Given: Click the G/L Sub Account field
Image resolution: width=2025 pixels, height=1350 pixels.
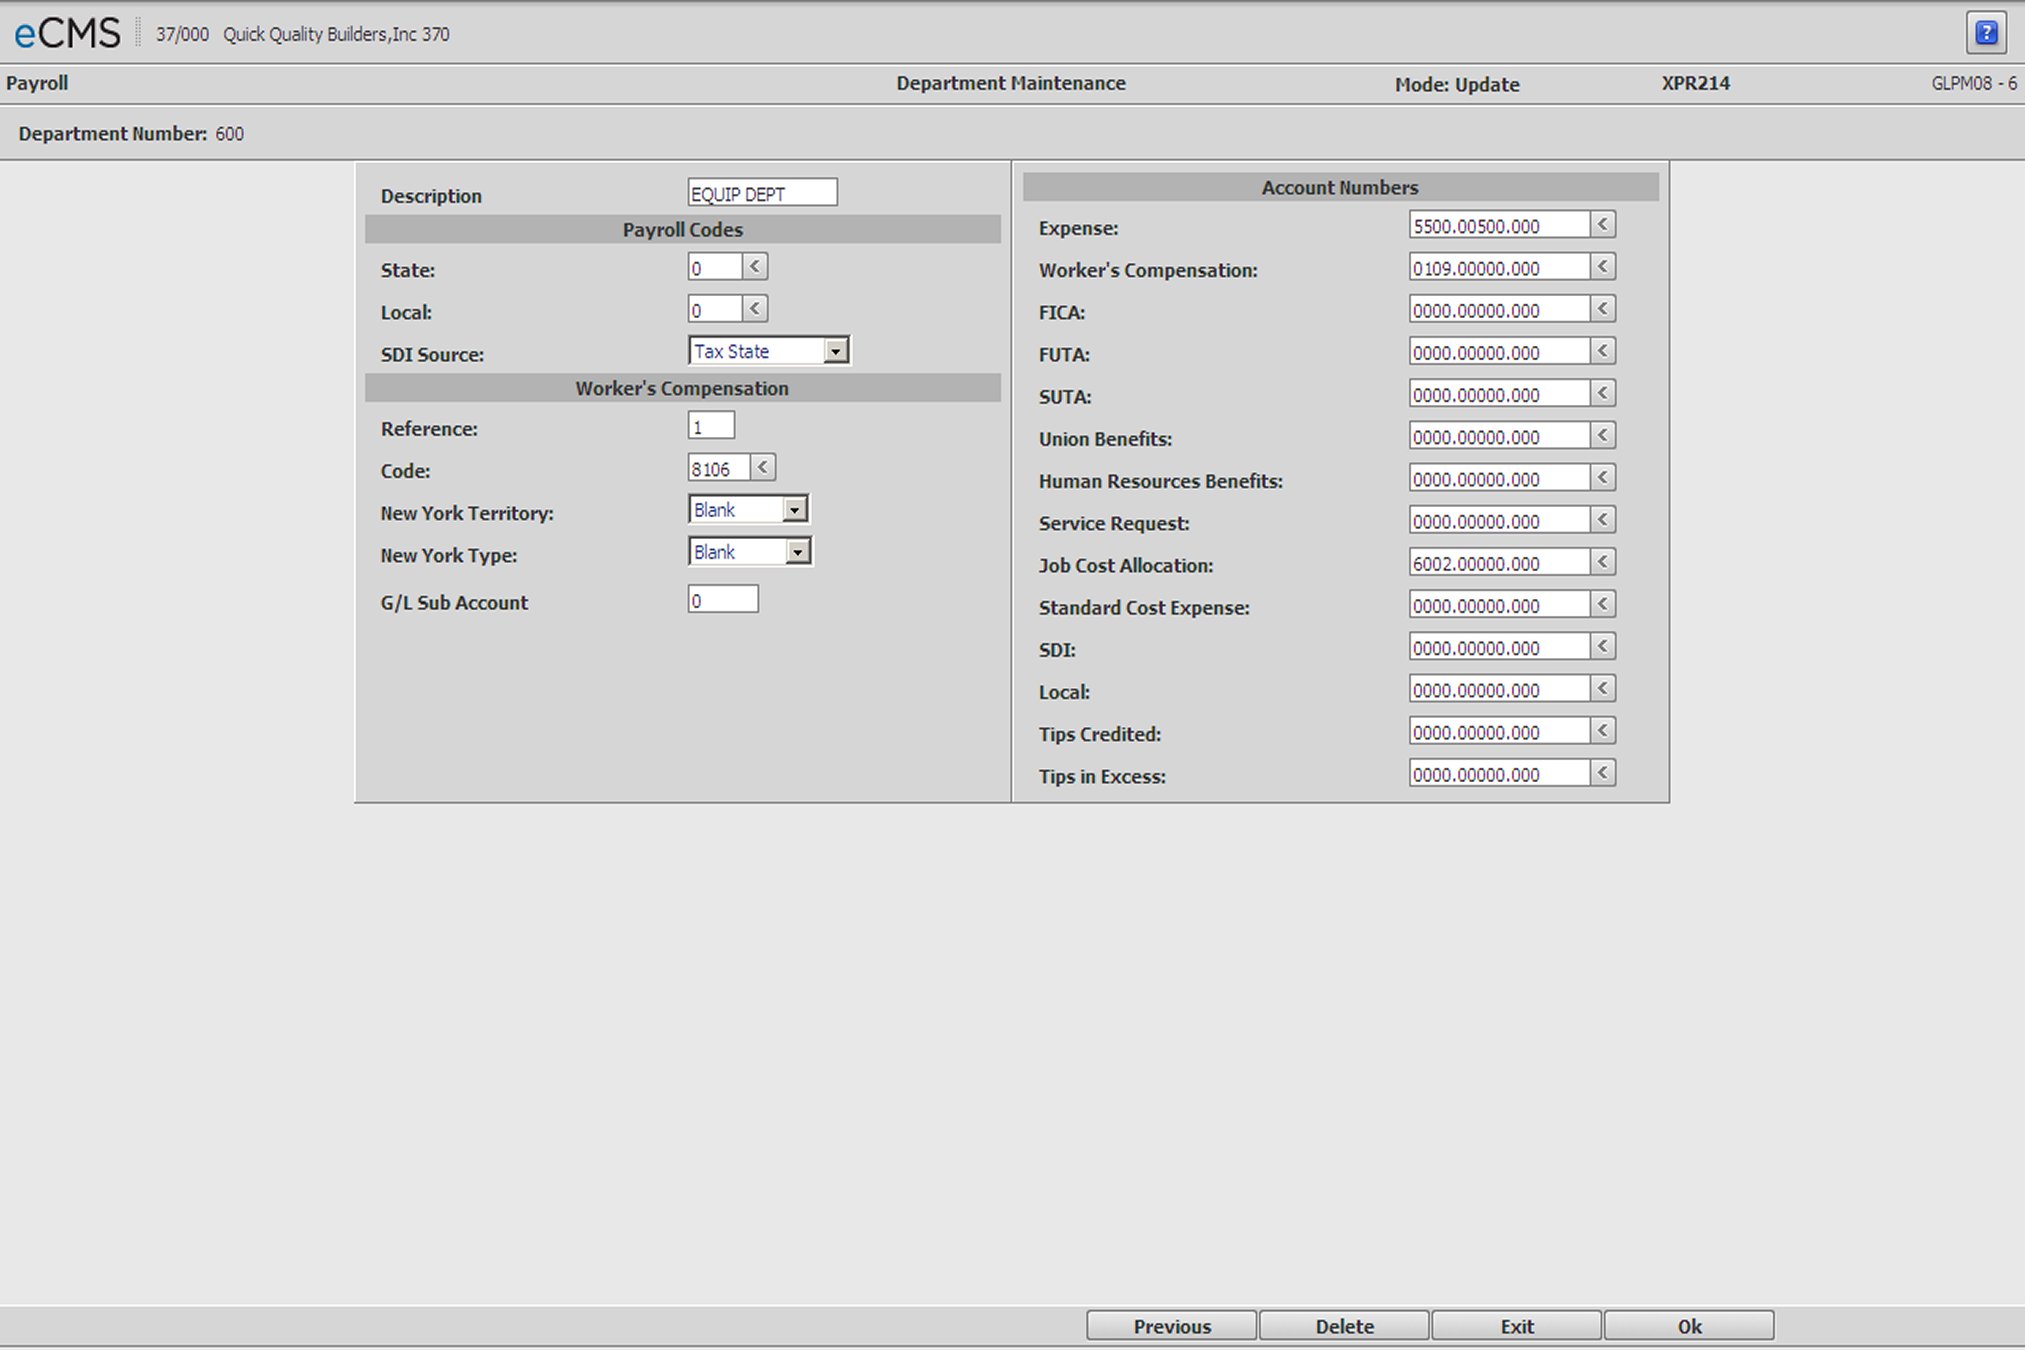Looking at the screenshot, I should click(x=722, y=600).
